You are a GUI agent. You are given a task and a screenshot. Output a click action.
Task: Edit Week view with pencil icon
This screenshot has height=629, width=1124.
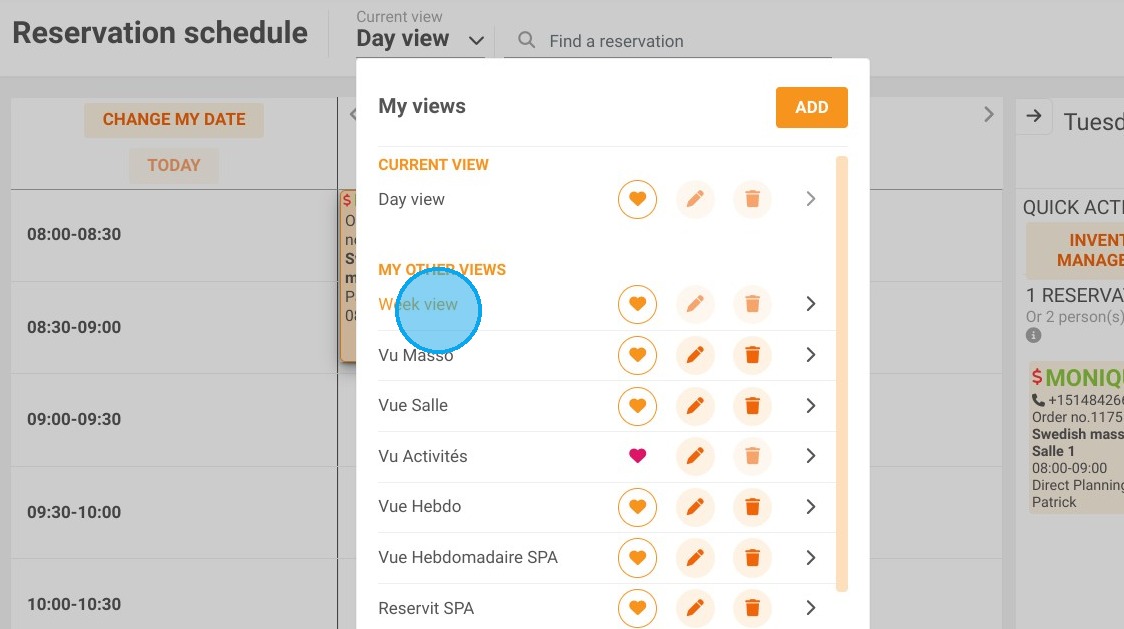(x=695, y=304)
